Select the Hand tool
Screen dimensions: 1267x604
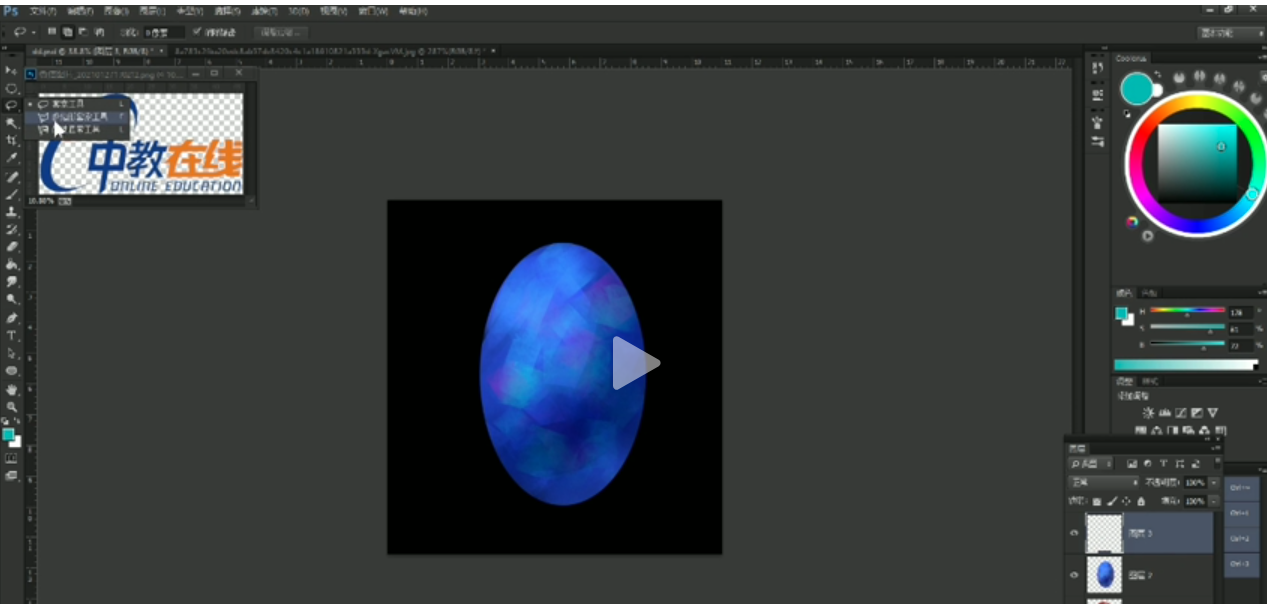coord(12,389)
